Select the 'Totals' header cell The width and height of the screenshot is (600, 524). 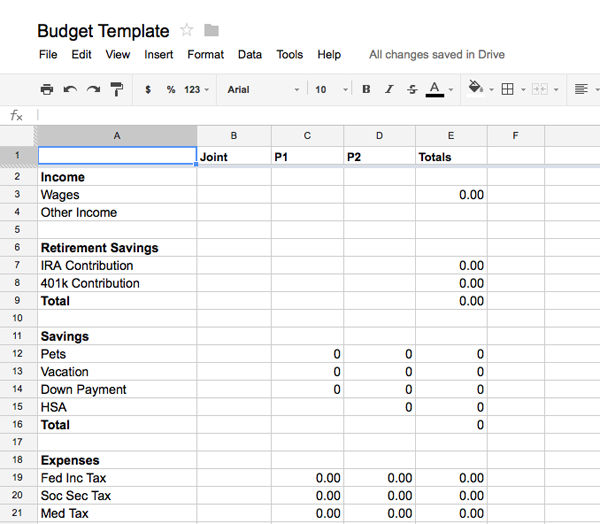[x=451, y=157]
